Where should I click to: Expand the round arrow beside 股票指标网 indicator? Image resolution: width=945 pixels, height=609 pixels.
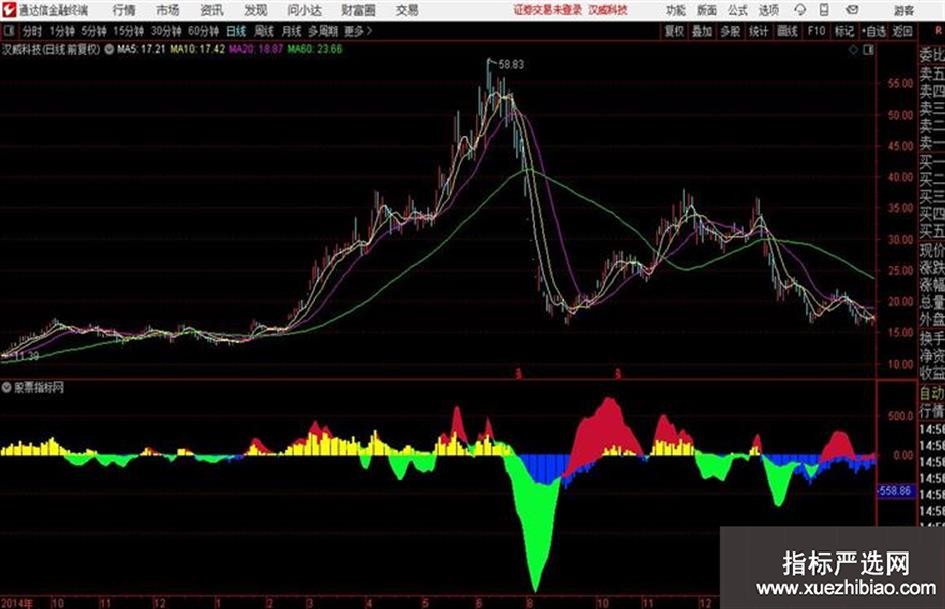[x=6, y=387]
